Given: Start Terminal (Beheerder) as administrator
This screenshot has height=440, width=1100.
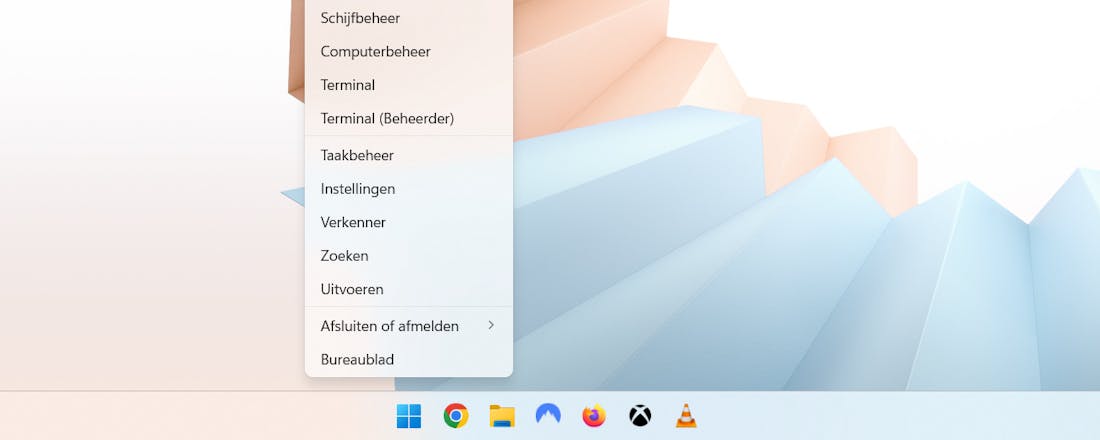Looking at the screenshot, I should click(387, 118).
